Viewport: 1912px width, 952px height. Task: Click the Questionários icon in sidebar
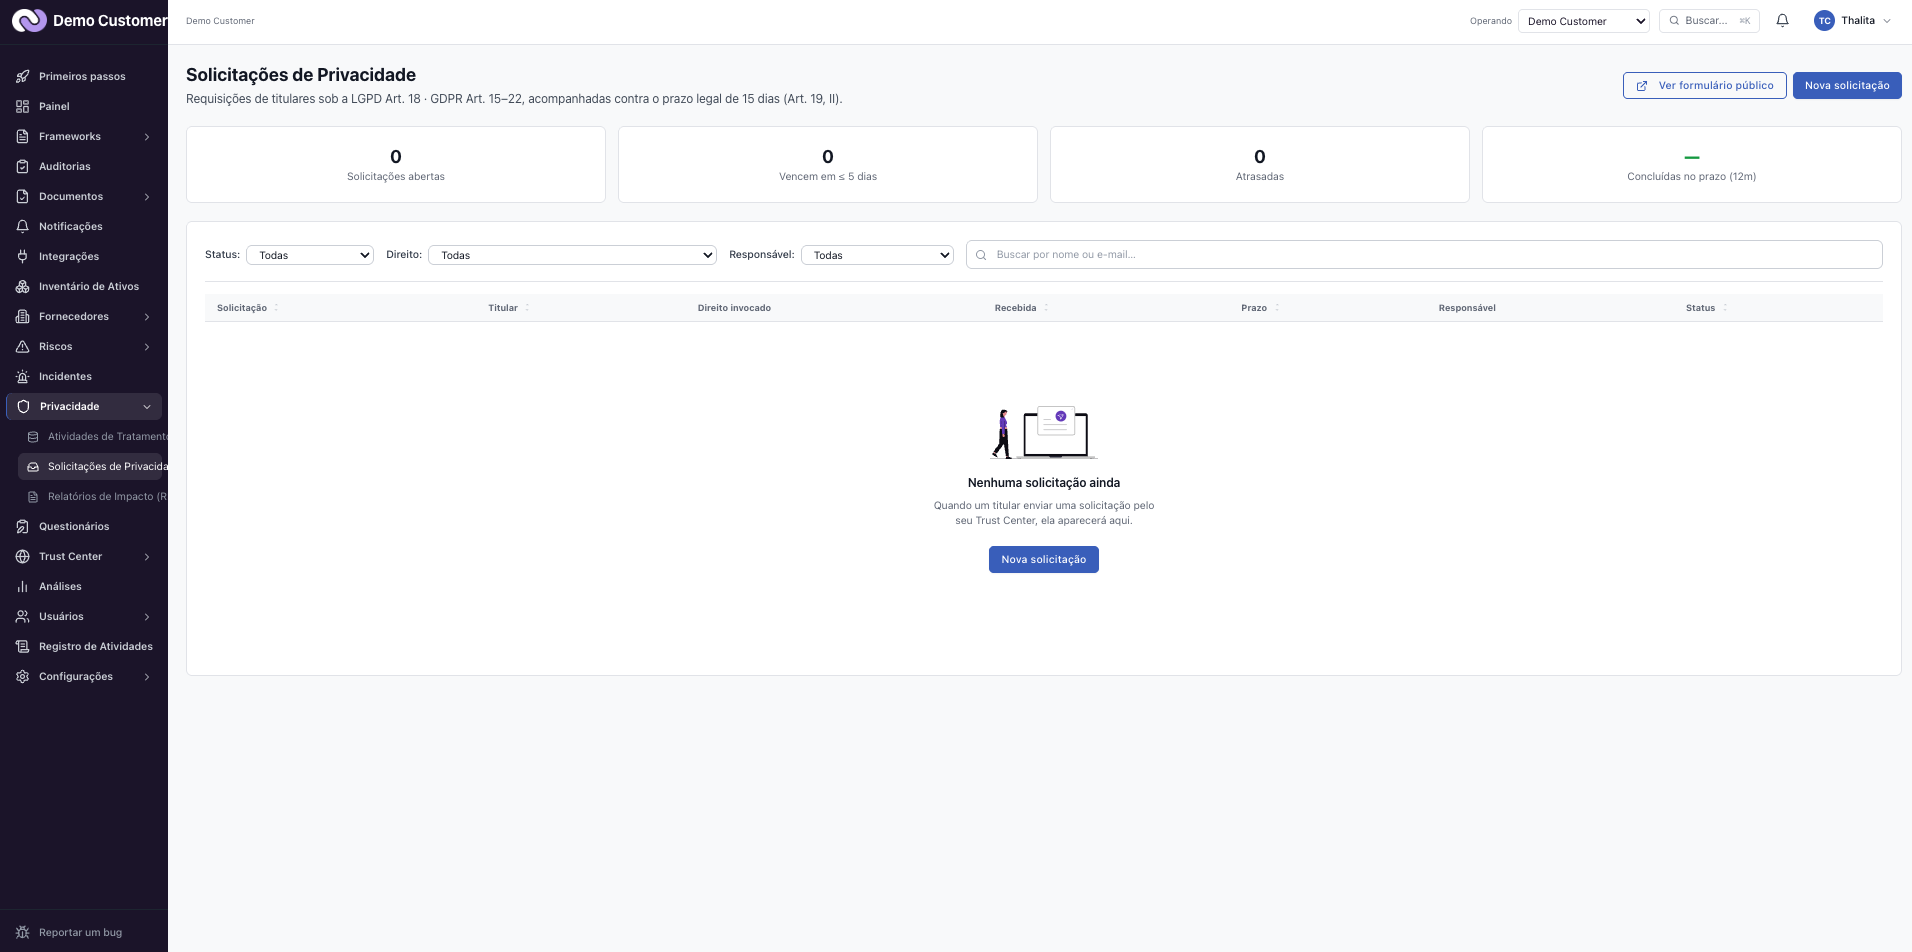click(x=22, y=526)
